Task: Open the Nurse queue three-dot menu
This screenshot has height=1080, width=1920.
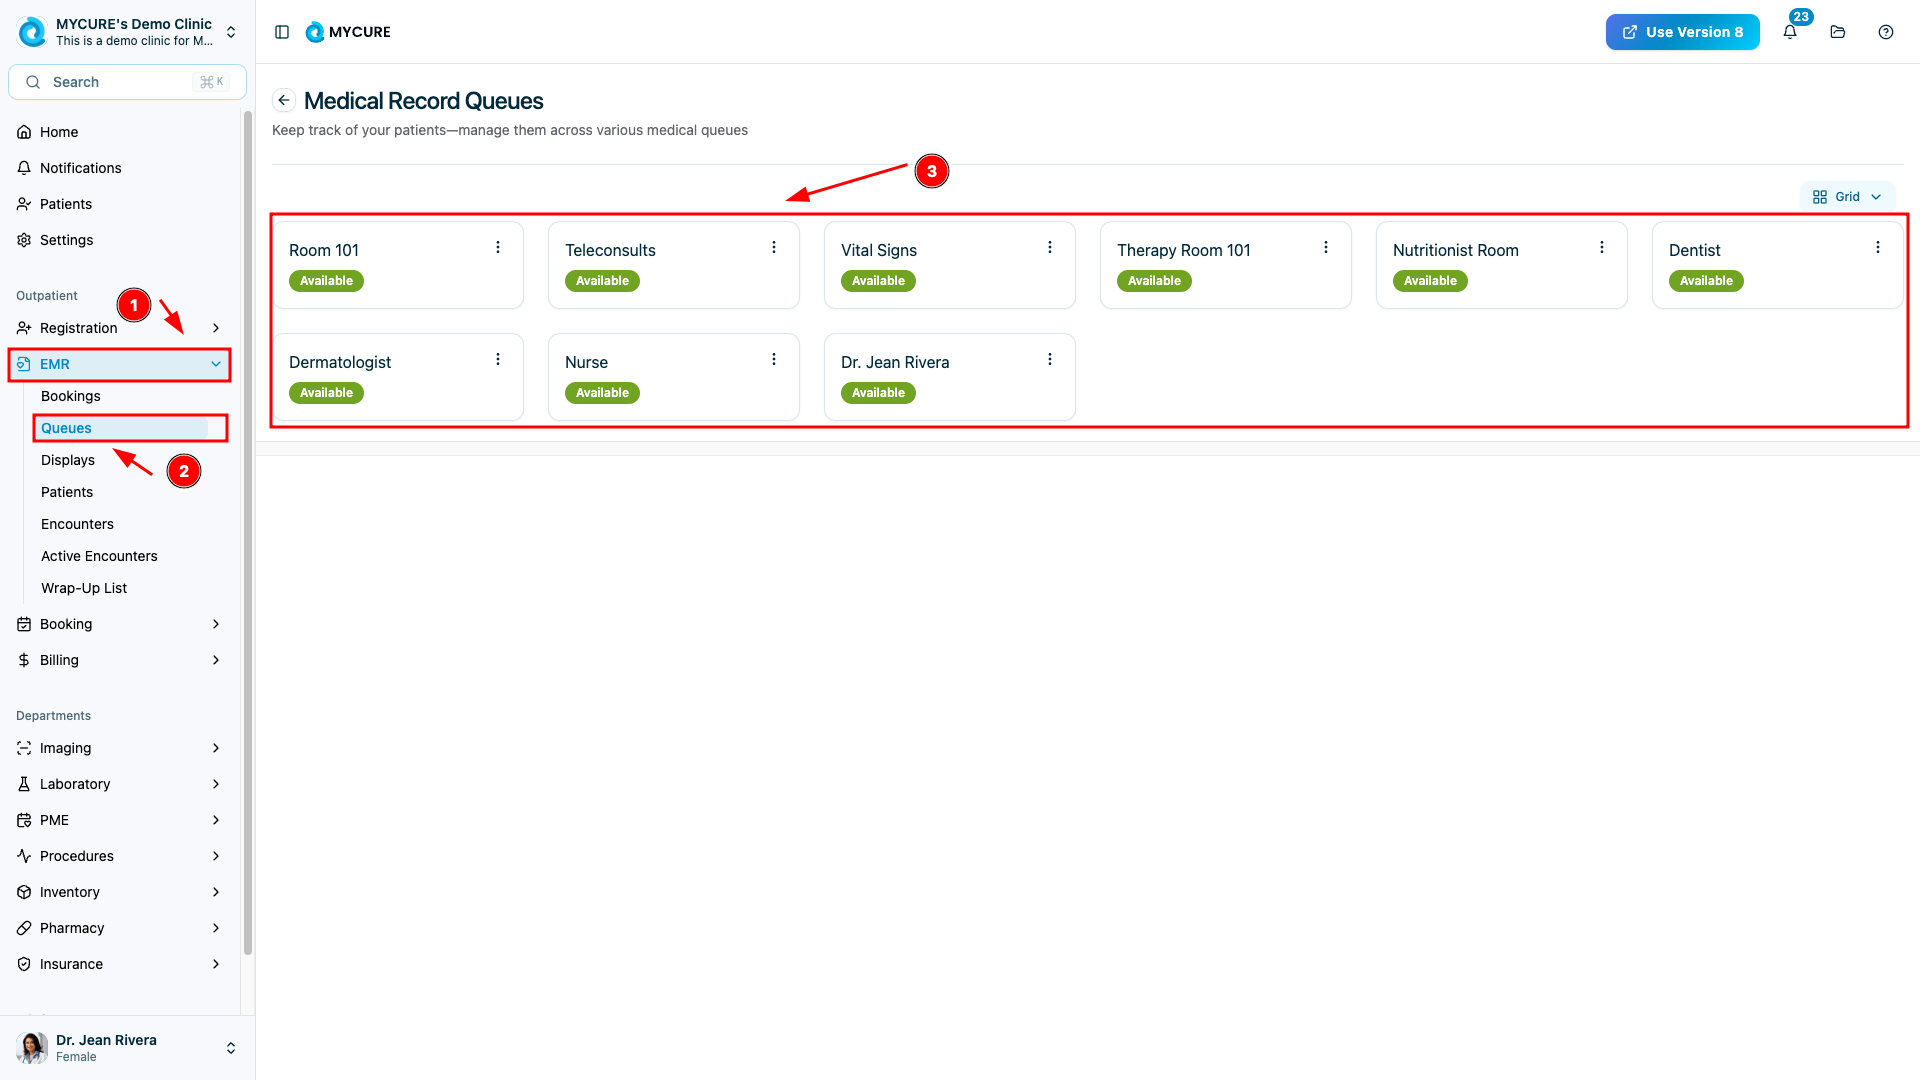Action: 774,359
